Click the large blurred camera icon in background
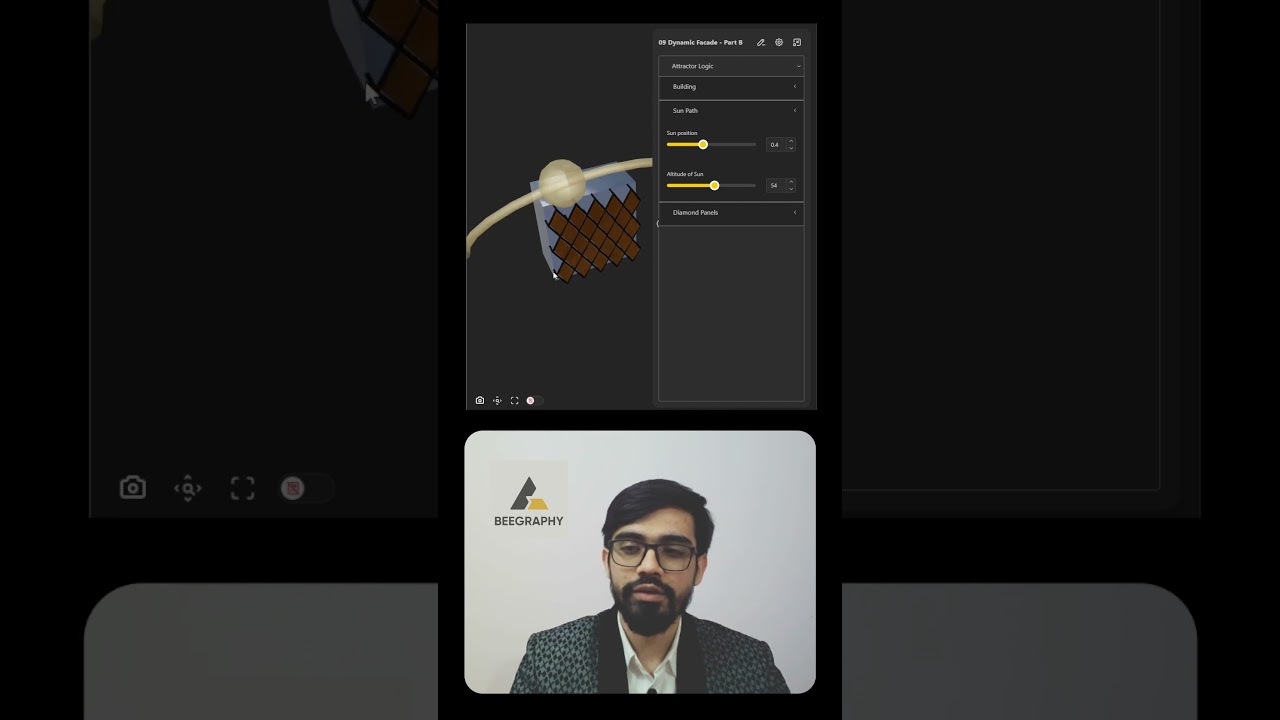 tap(133, 488)
